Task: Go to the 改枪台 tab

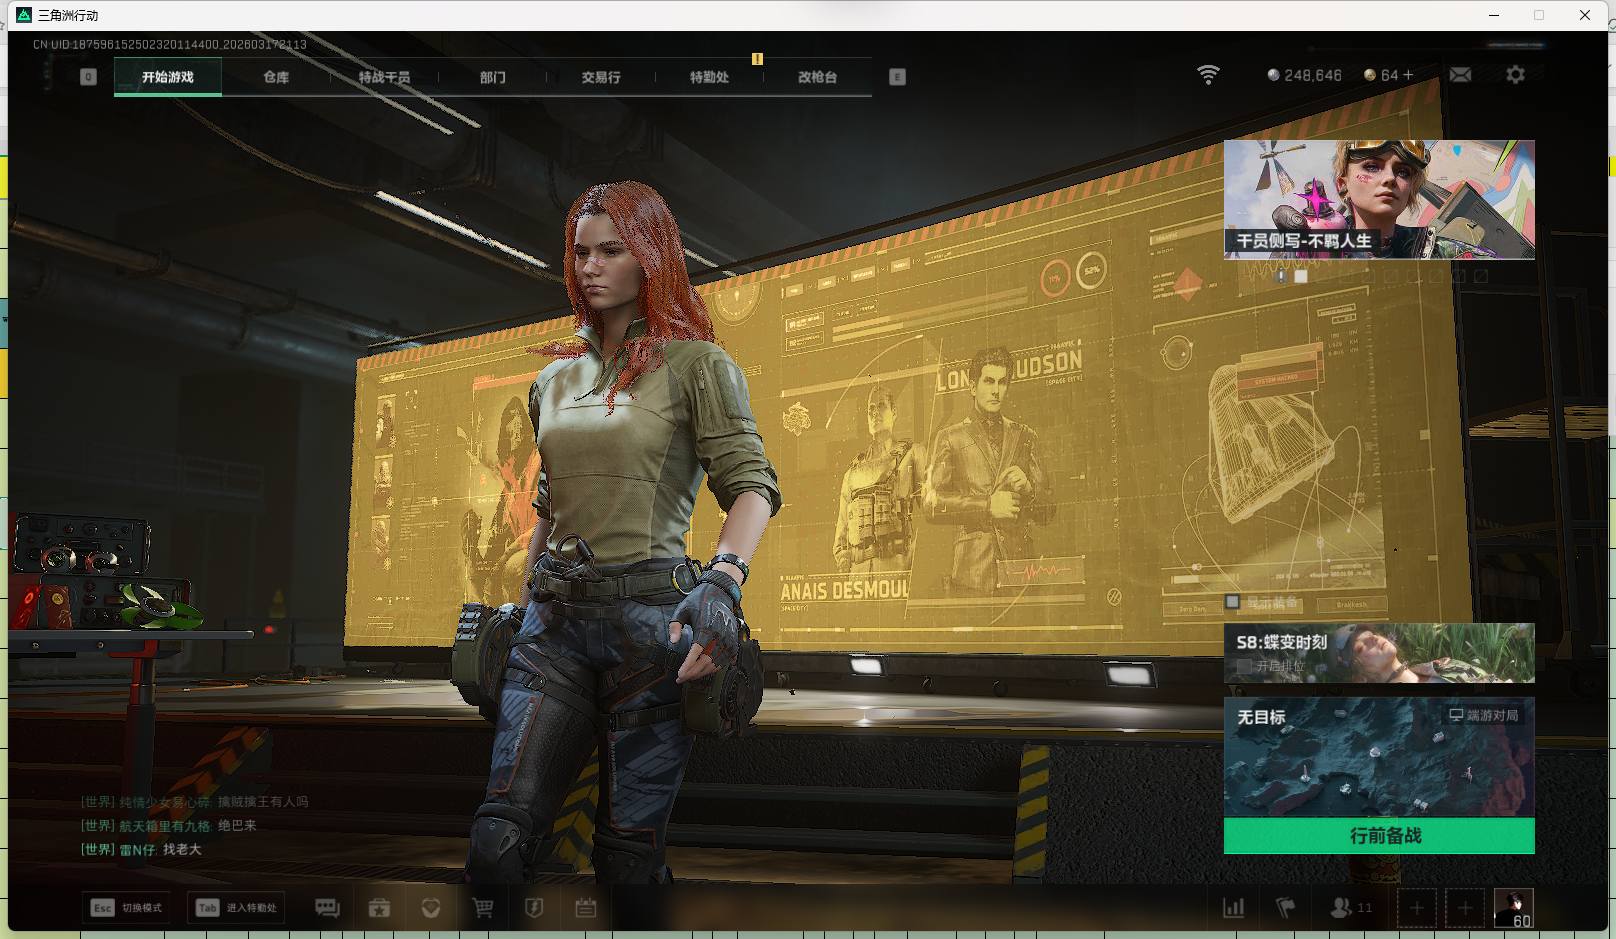Action: (x=817, y=77)
